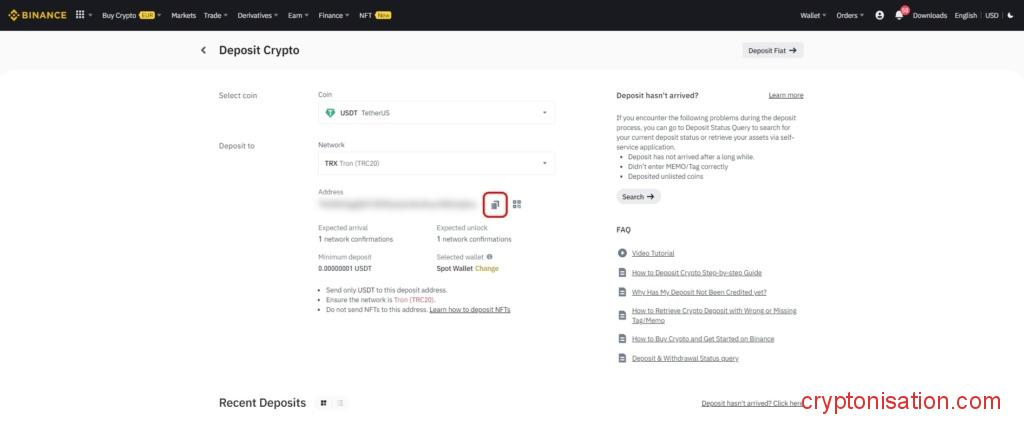Switch Recent Deposits to list view
The height and width of the screenshot is (423, 1024).
pyautogui.click(x=340, y=402)
